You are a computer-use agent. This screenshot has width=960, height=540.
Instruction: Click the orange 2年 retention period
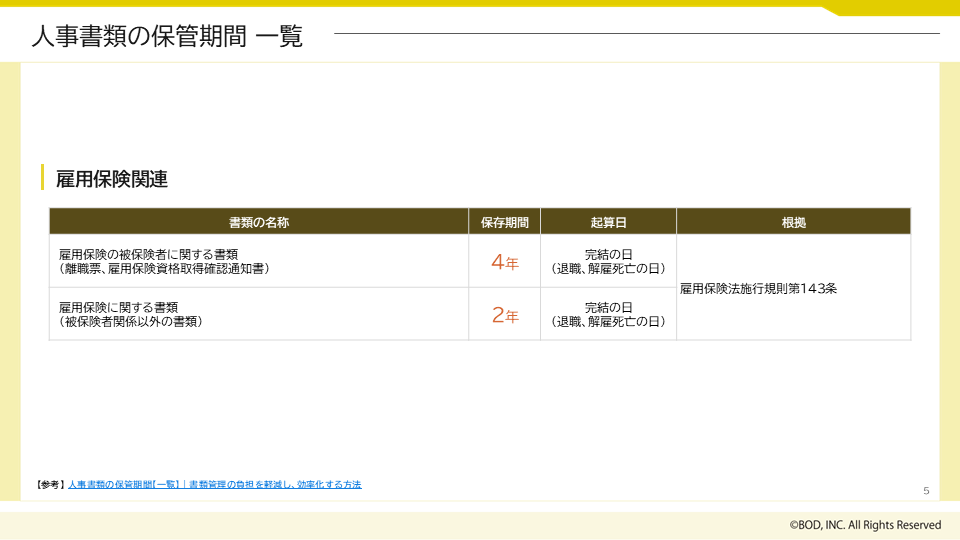coord(504,316)
